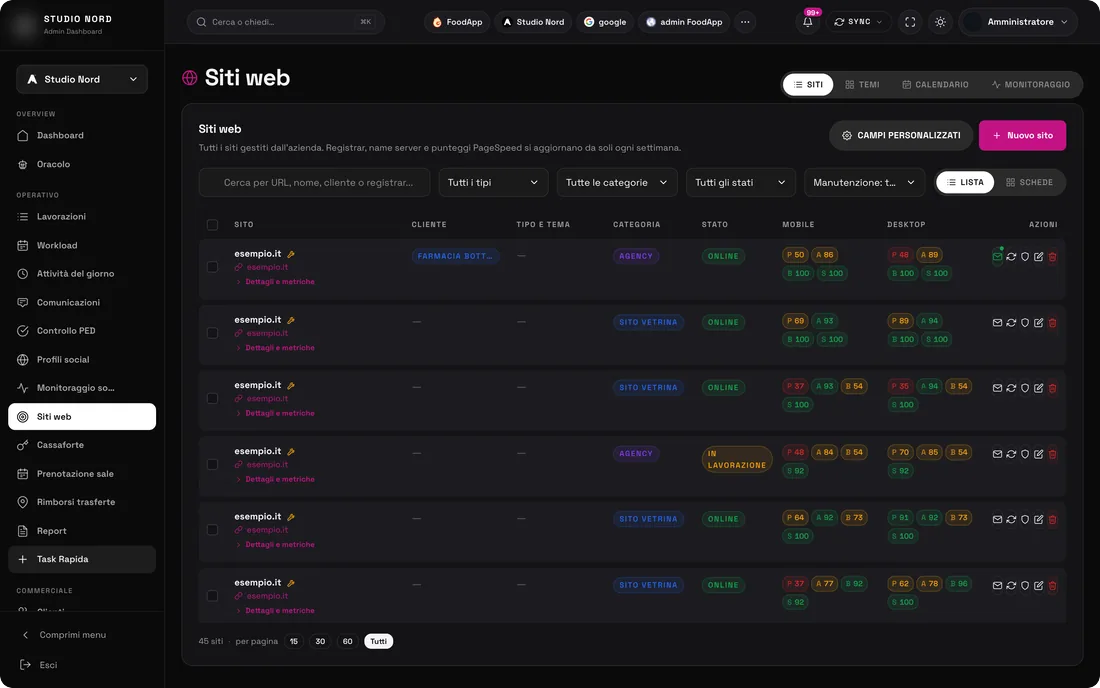Refresh the second site row with sync icon

1011,323
